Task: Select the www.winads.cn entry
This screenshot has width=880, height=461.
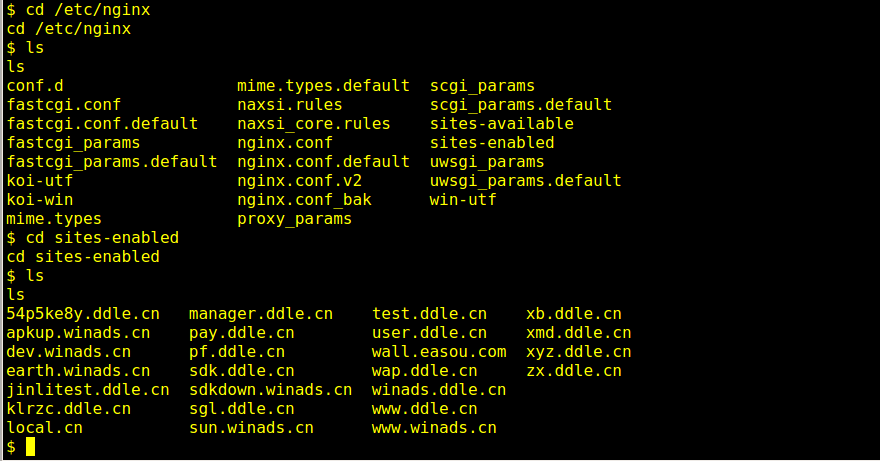Action: [434, 428]
